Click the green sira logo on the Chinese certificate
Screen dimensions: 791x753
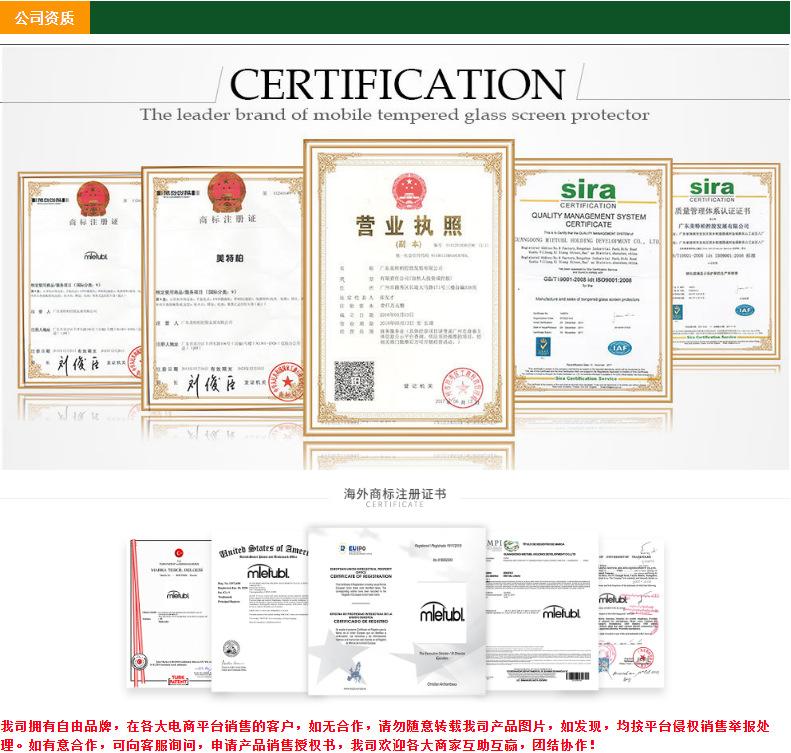click(712, 188)
